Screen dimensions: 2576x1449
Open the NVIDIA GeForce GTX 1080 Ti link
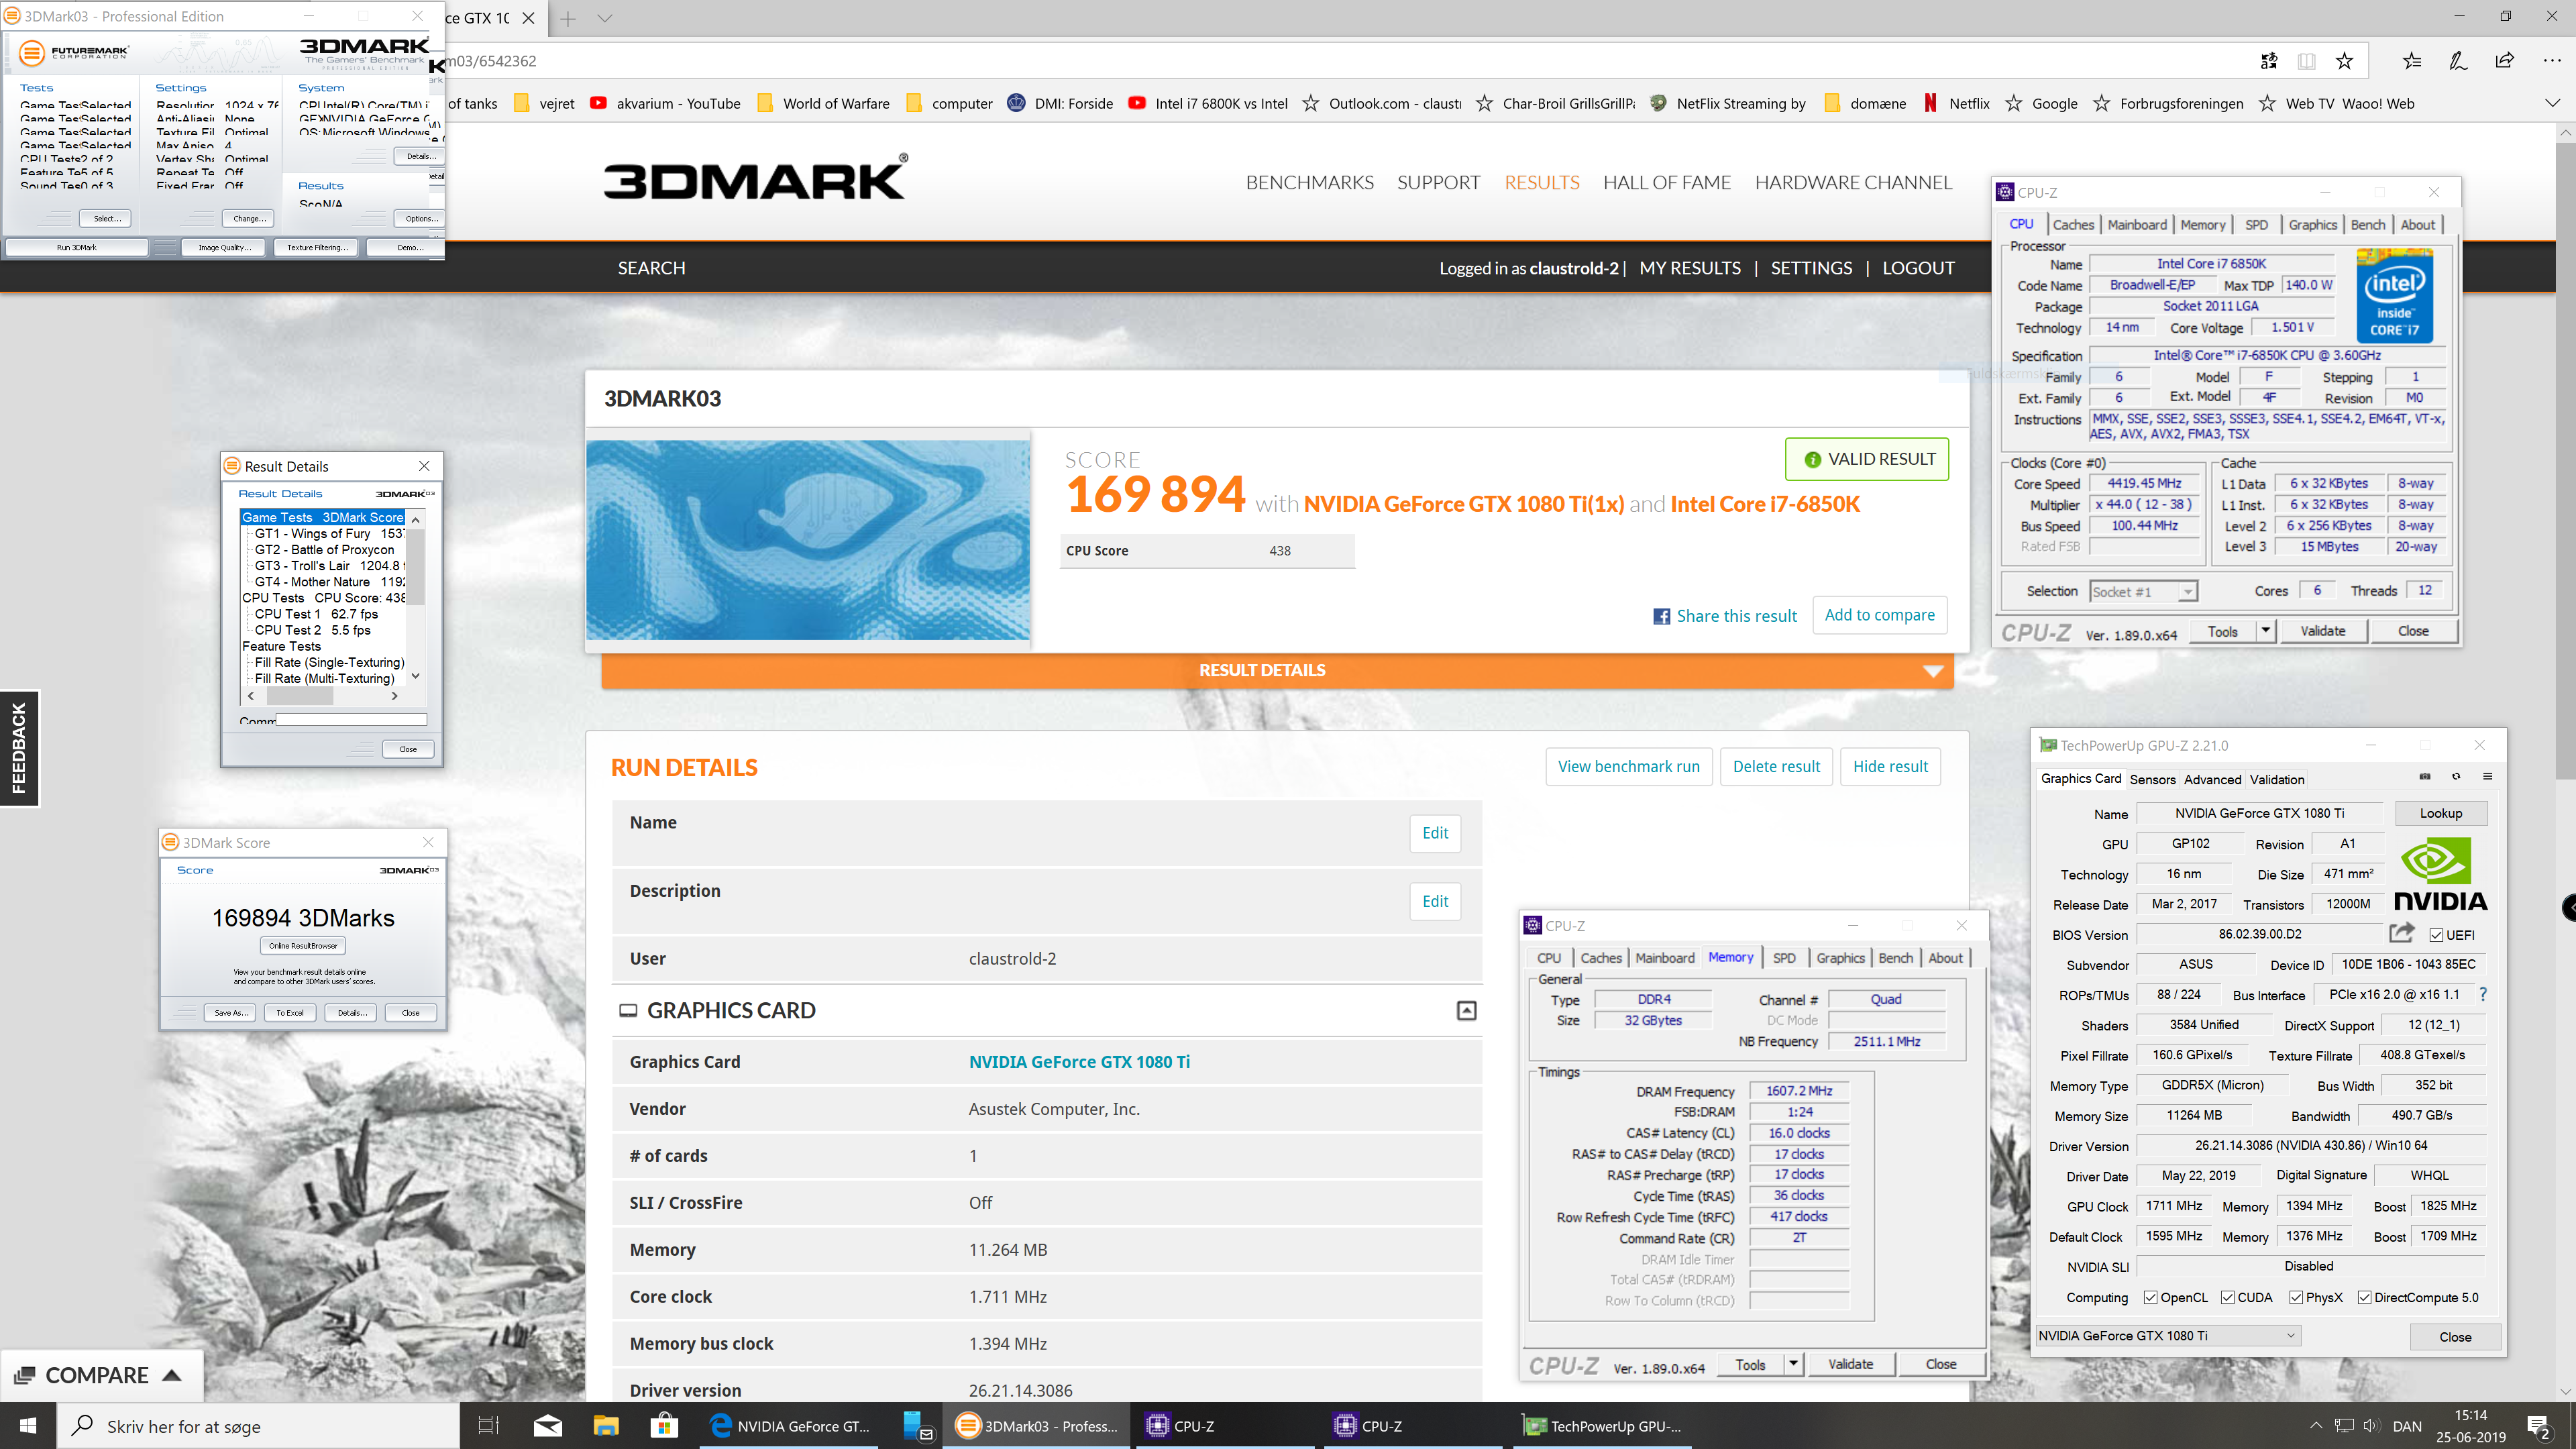pos(1079,1061)
